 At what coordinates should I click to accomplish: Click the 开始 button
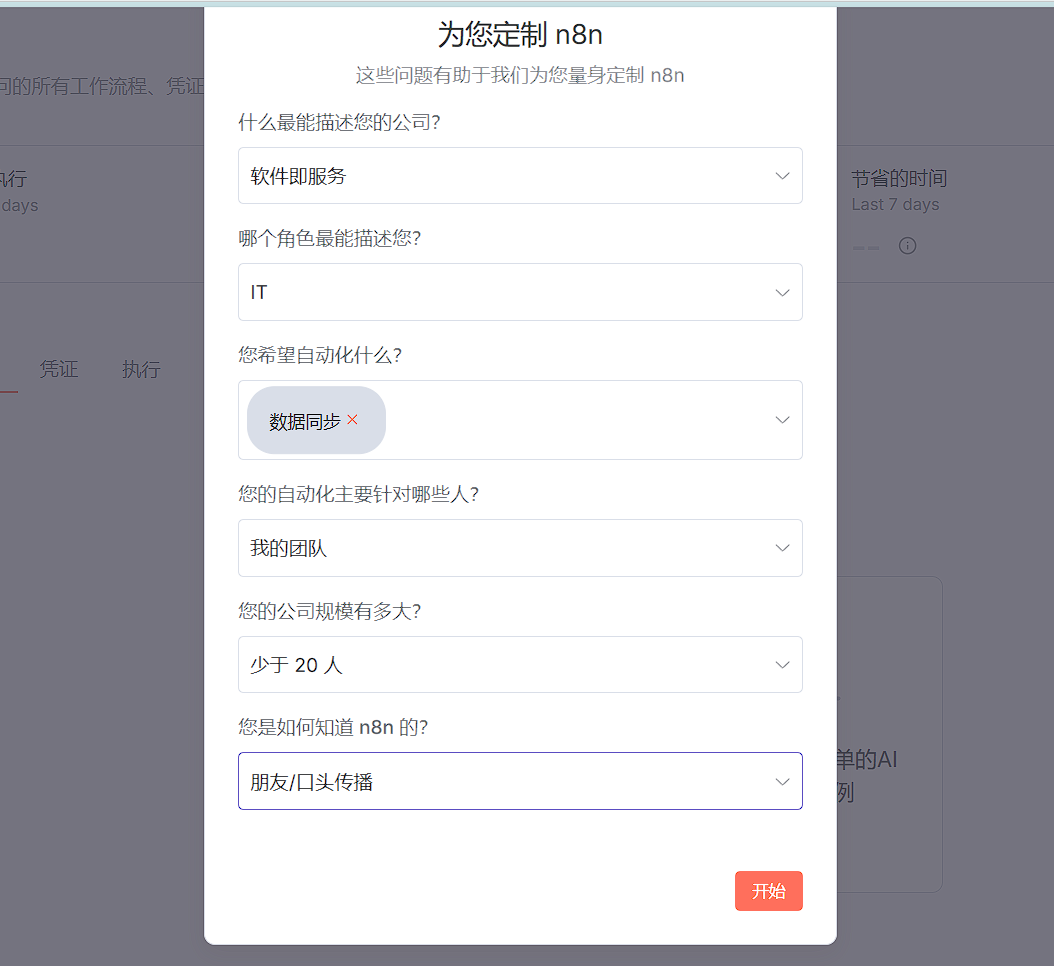tap(768, 891)
